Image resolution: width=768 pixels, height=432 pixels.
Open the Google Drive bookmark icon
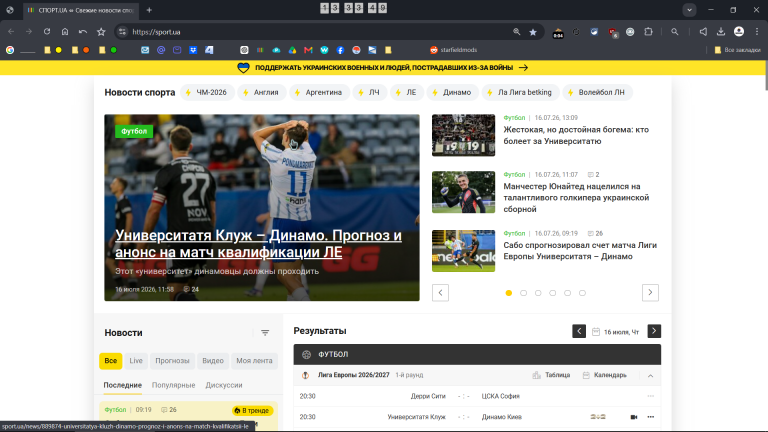click(x=292, y=50)
